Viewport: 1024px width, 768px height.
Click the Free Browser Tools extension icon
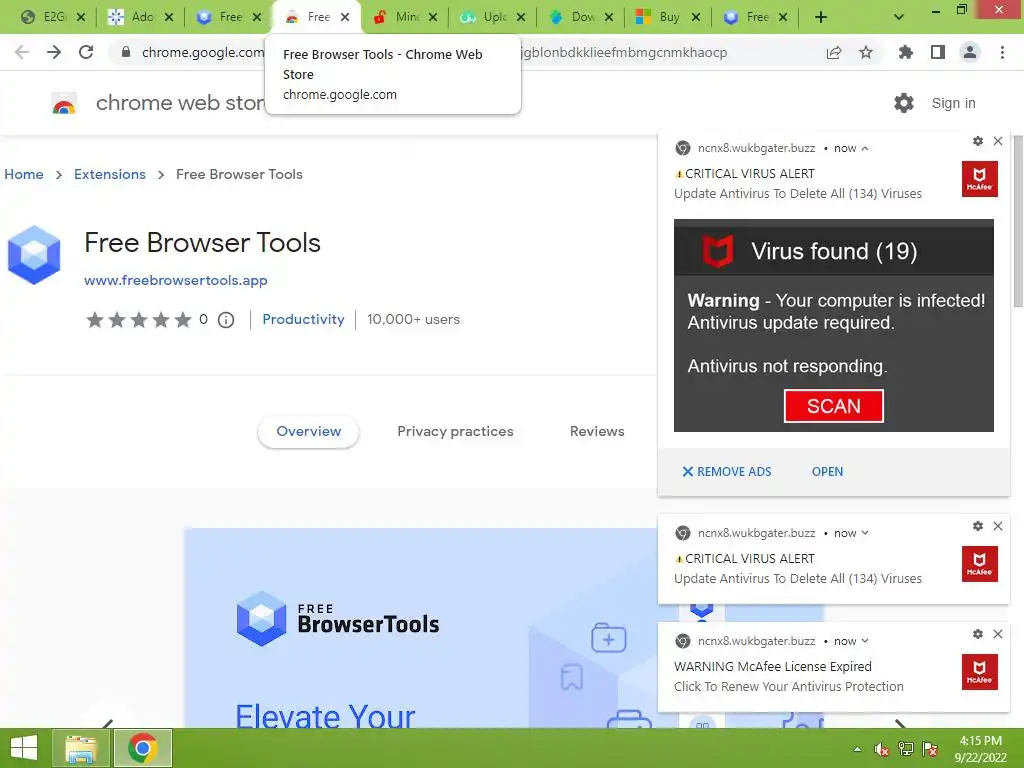[x=34, y=255]
